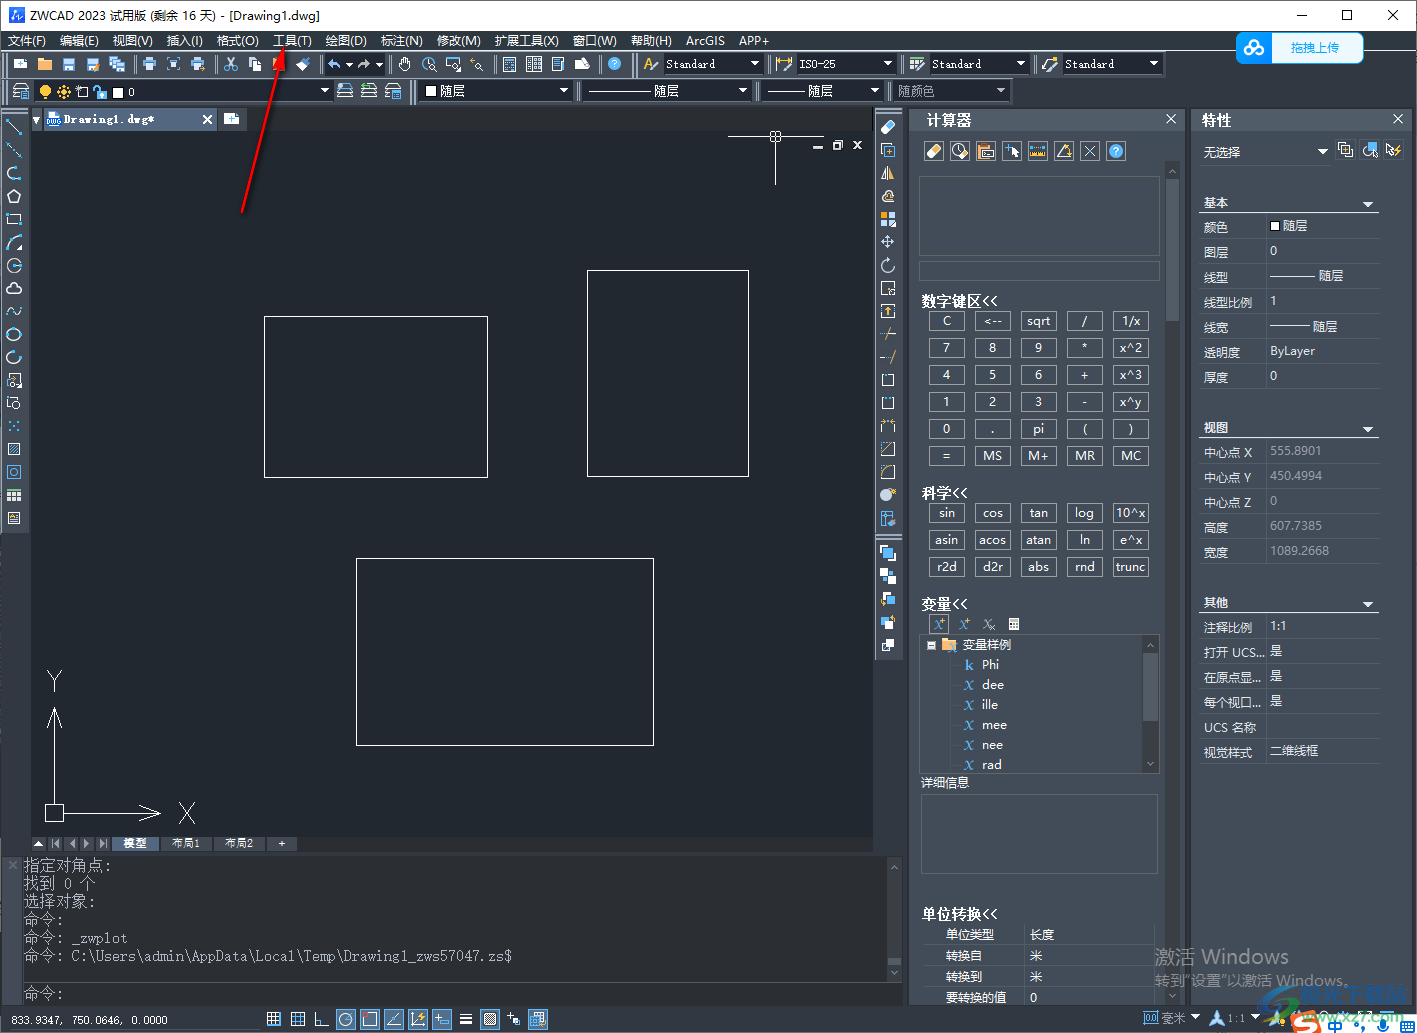Image resolution: width=1417 pixels, height=1033 pixels.
Task: Switch to the 布局1 layout tab
Action: pos(186,843)
